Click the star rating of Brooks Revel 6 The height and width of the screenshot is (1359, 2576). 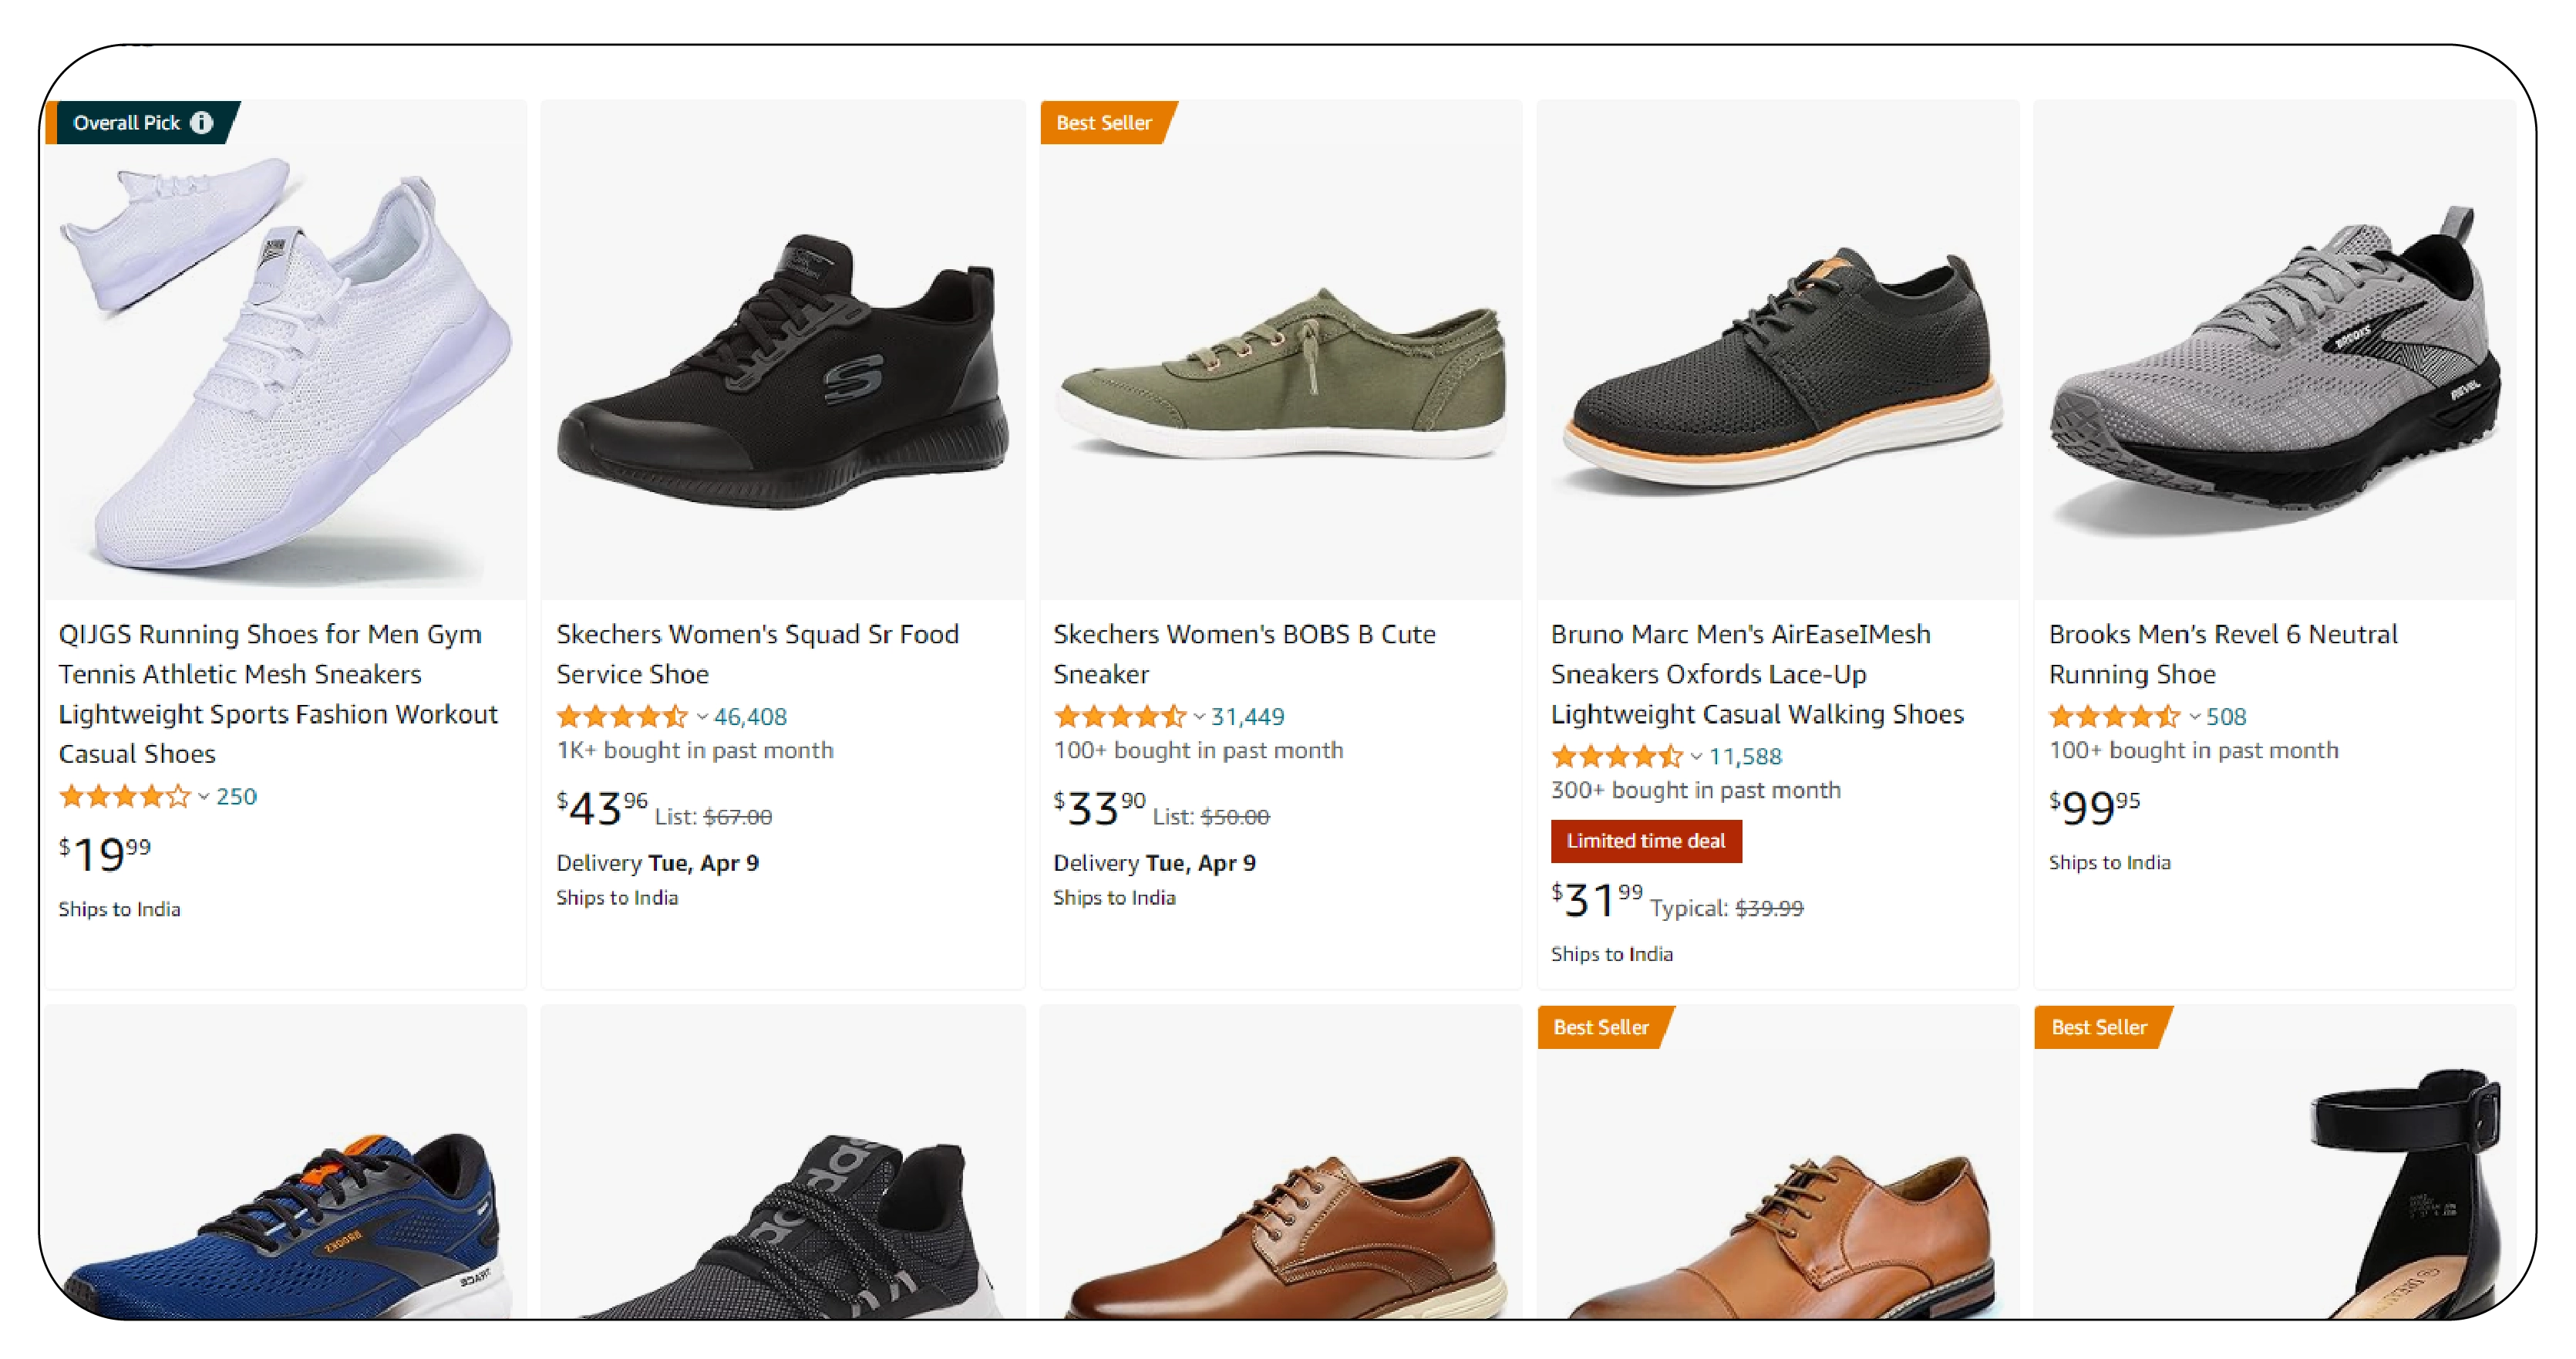coord(2114,717)
